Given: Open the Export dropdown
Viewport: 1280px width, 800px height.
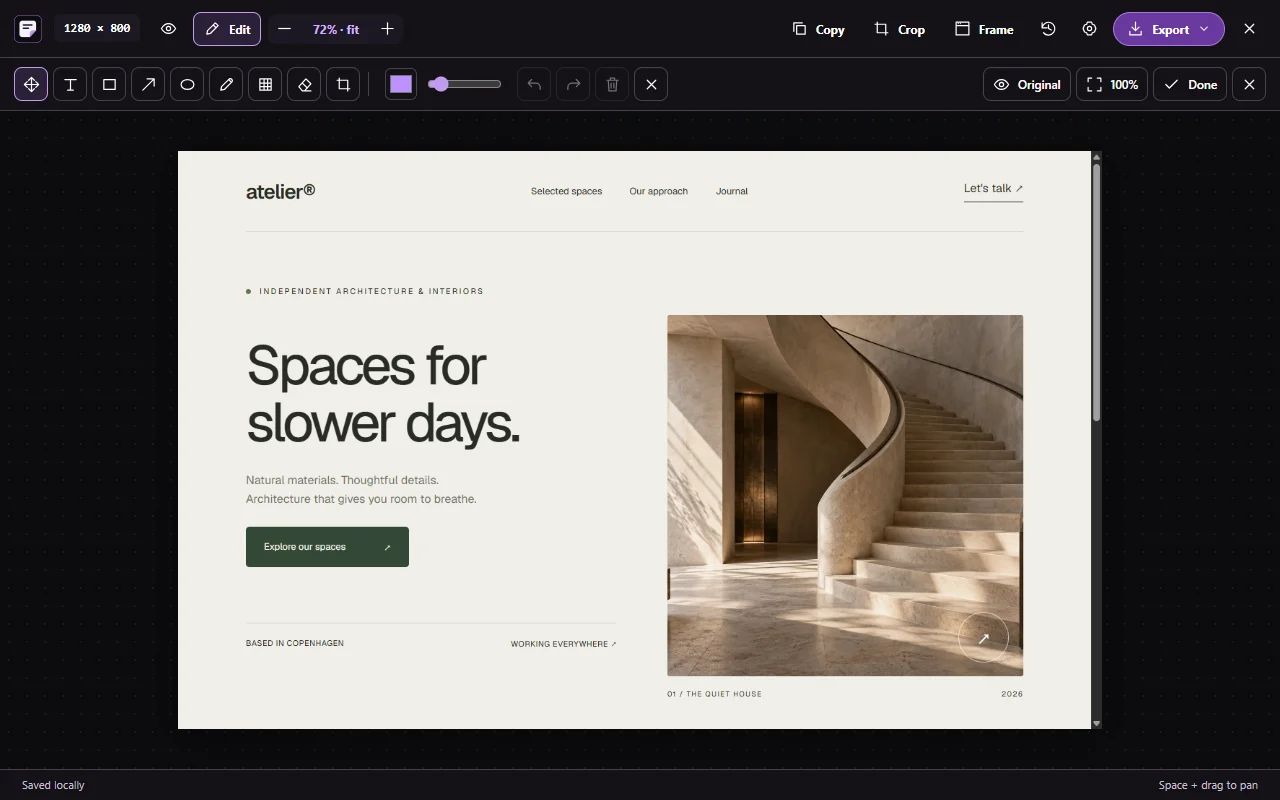Looking at the screenshot, I should [x=1169, y=29].
